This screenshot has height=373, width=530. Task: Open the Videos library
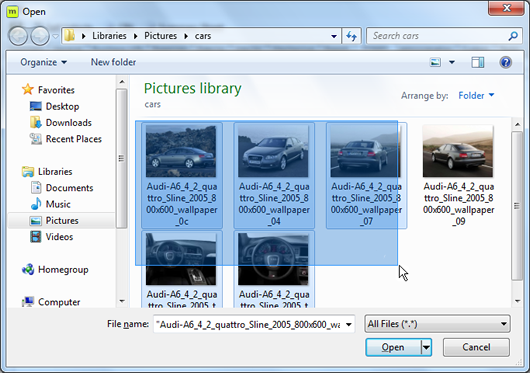pyautogui.click(x=59, y=237)
